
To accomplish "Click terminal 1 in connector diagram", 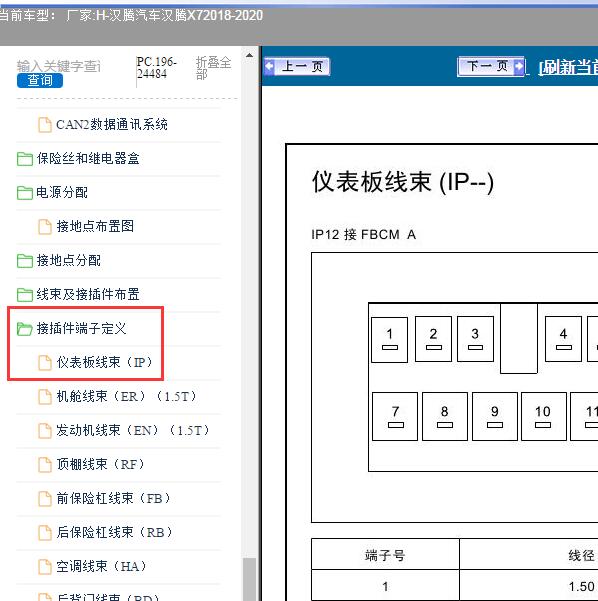I will pos(389,339).
